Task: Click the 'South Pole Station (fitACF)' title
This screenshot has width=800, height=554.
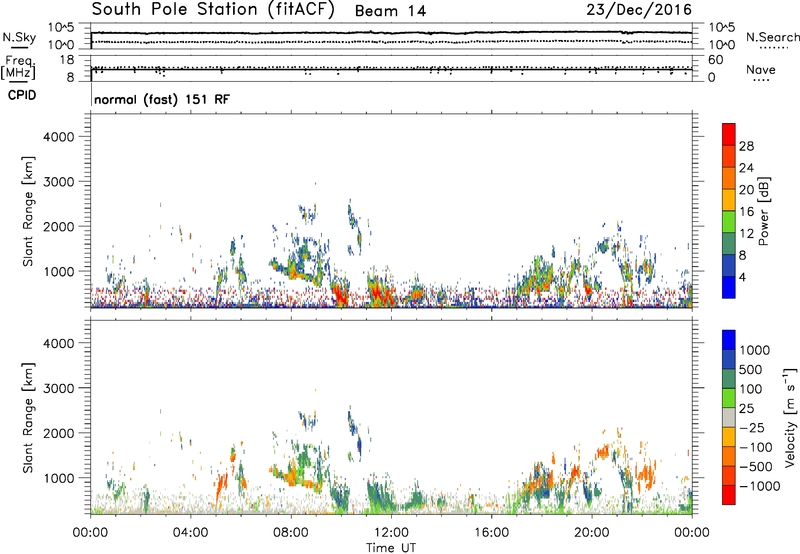Action: pos(213,10)
